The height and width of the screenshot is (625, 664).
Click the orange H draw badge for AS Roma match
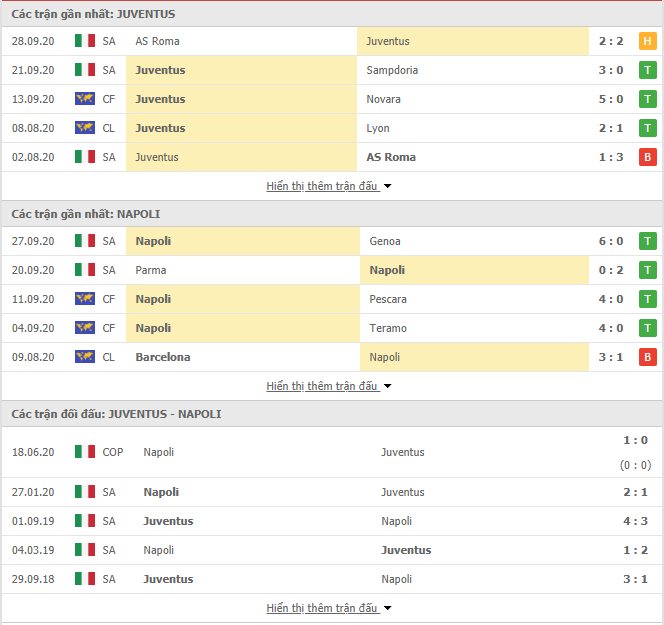coord(647,41)
